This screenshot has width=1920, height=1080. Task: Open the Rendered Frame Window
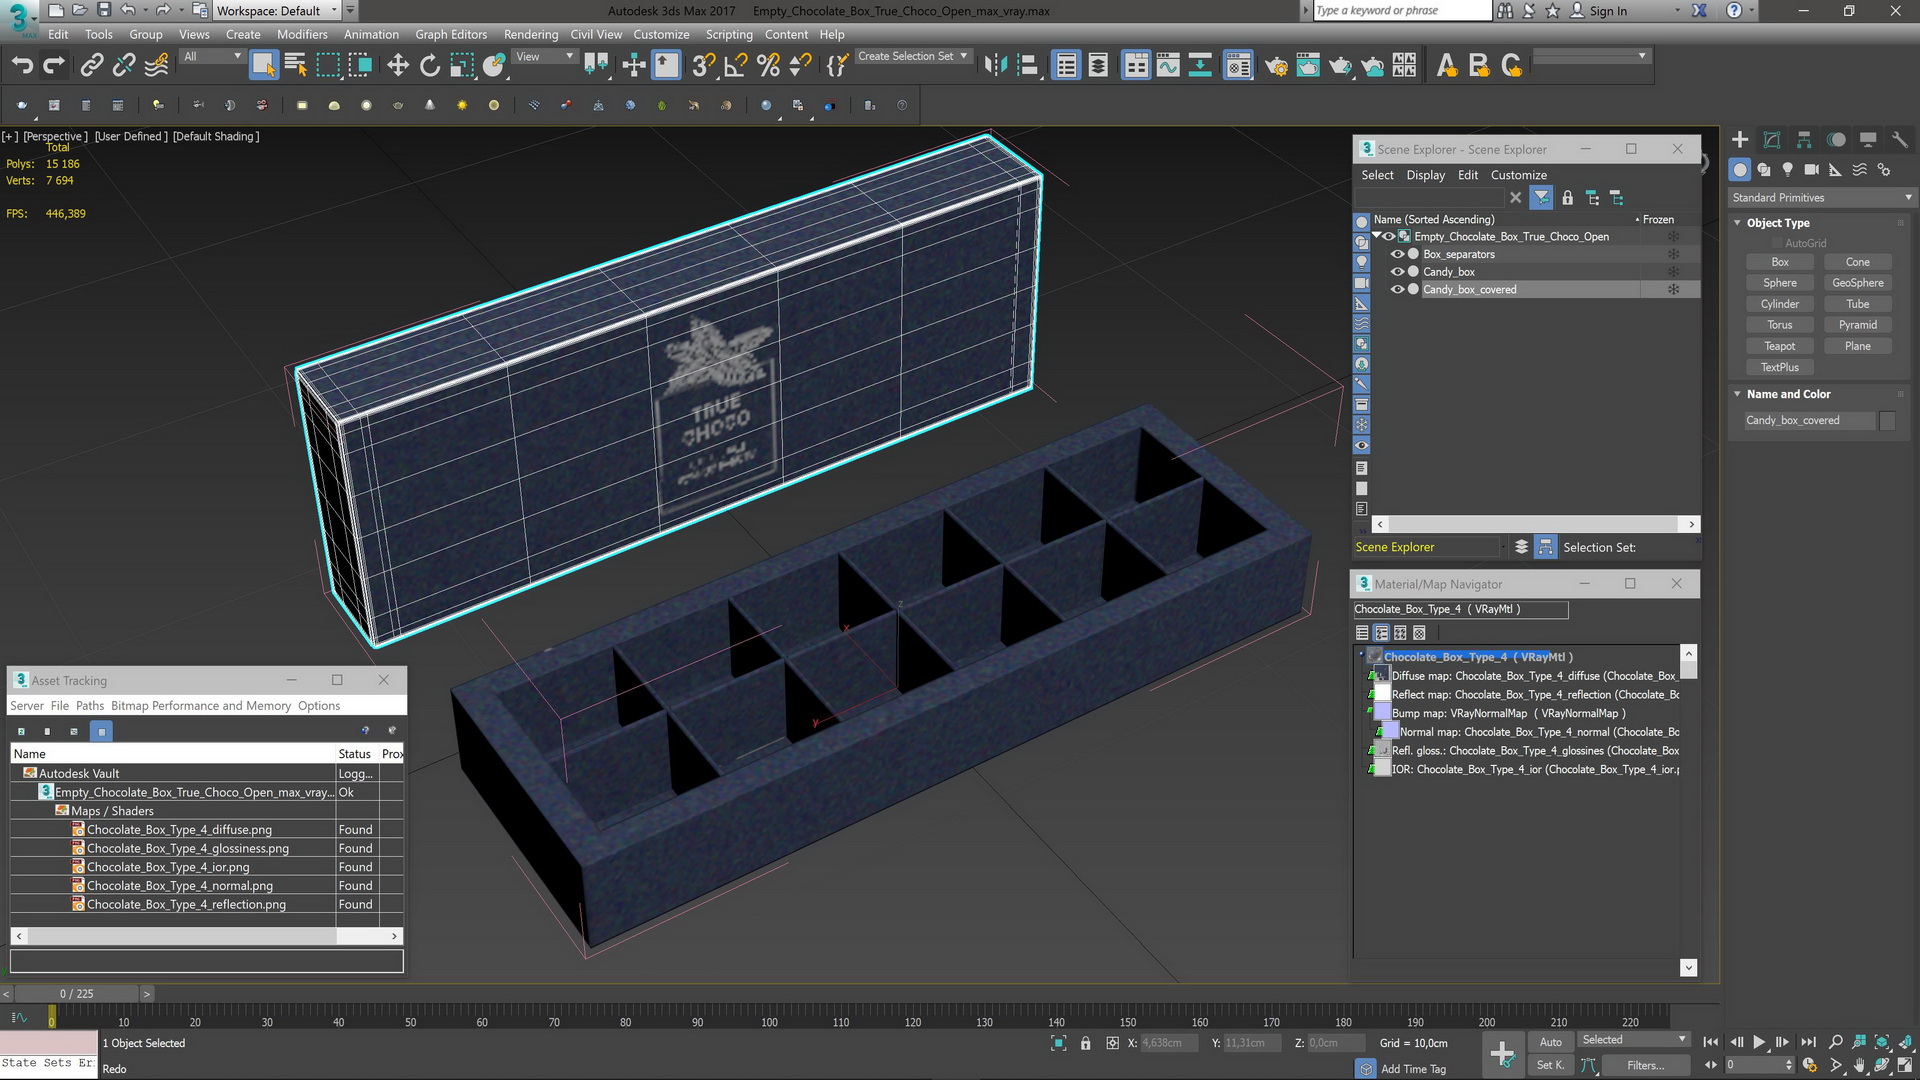pos(1308,66)
